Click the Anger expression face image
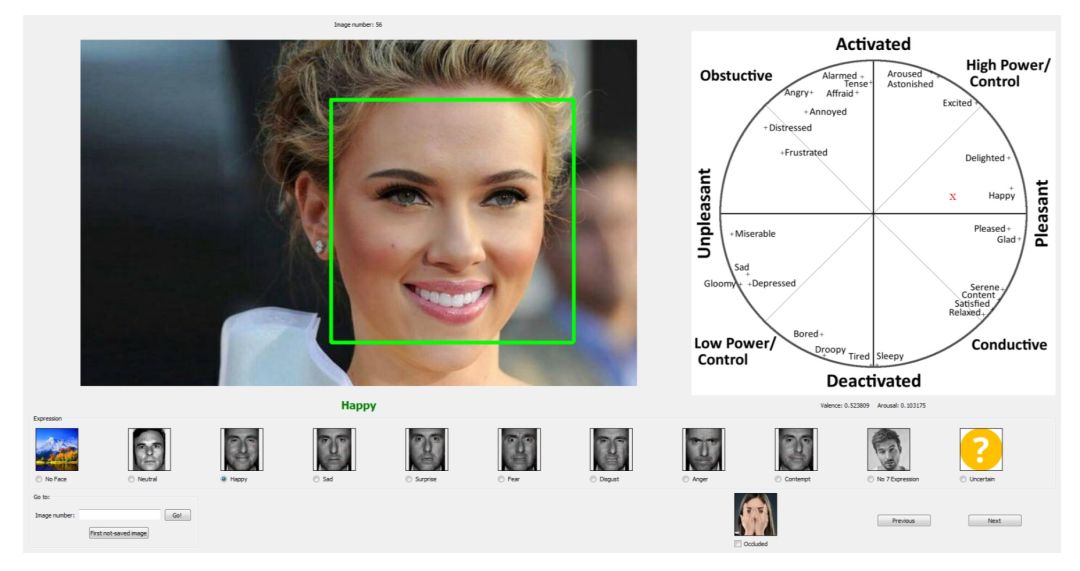Viewport: 1080px width, 571px height. coord(703,449)
